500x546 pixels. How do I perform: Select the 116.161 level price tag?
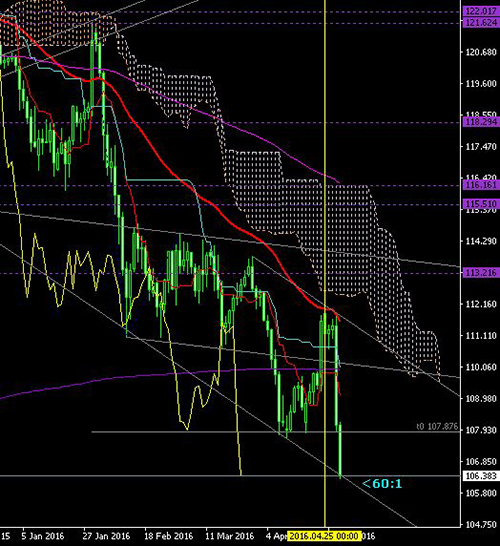point(481,185)
